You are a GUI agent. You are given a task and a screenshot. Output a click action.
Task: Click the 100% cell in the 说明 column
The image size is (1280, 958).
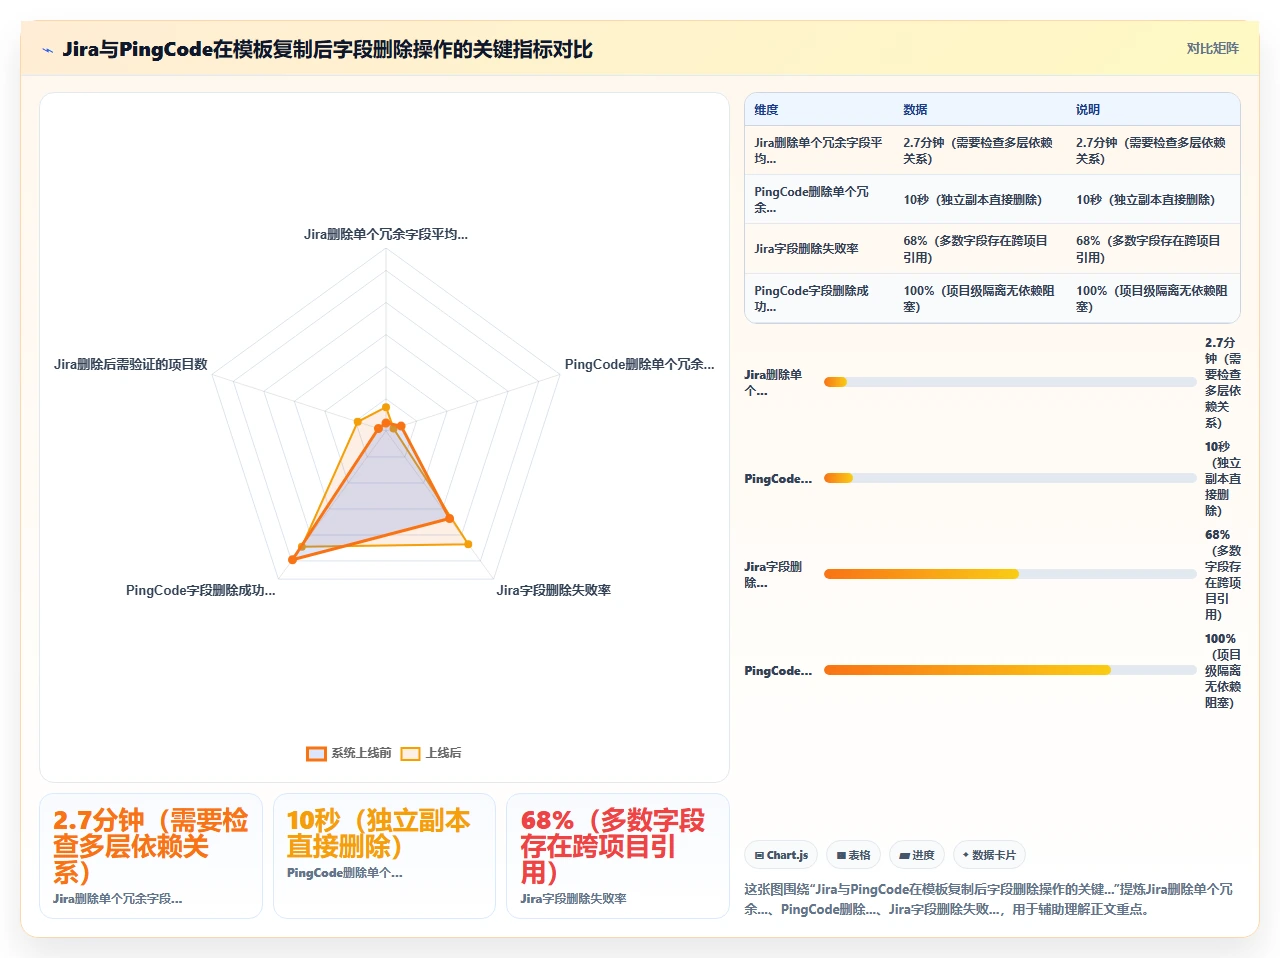coord(1151,299)
